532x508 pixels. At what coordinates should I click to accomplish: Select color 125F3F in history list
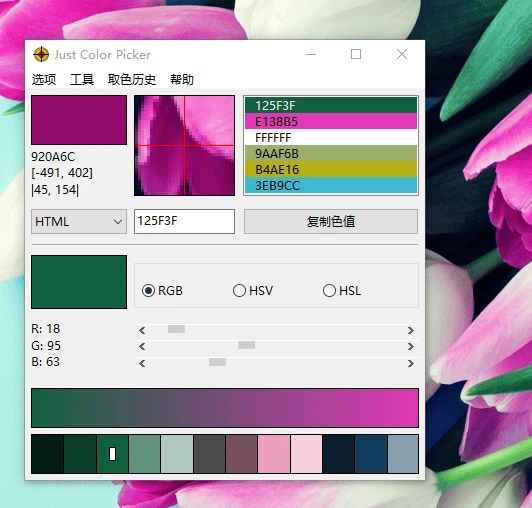click(331, 105)
